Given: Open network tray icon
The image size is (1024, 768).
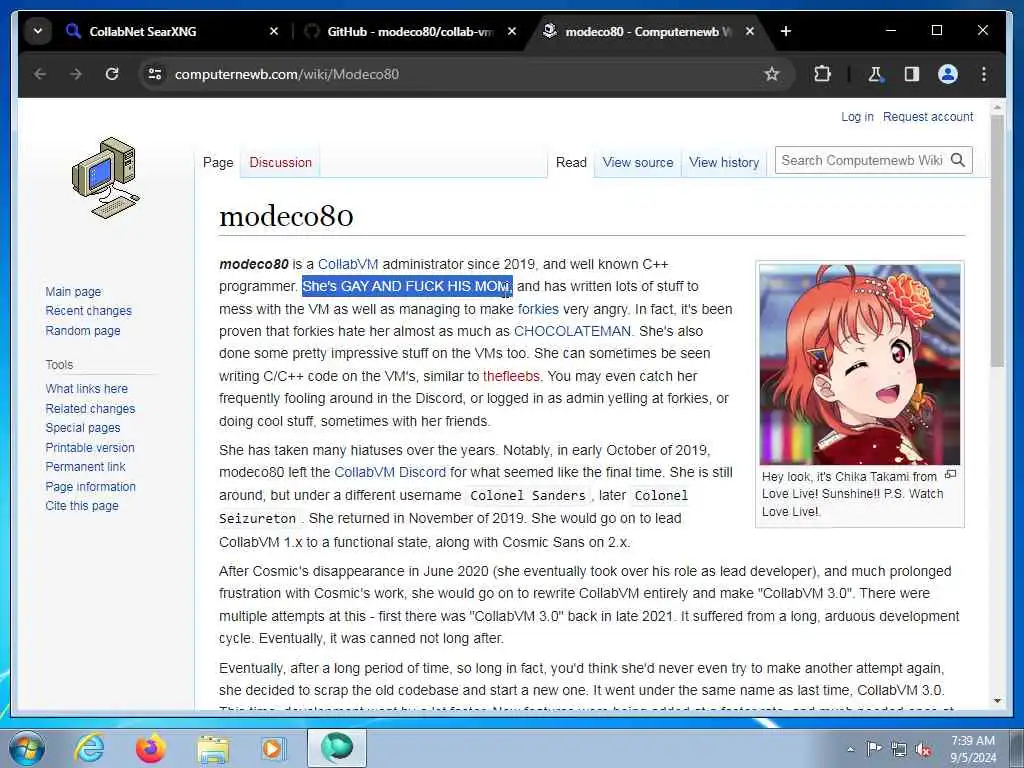Looking at the screenshot, I should pos(899,750).
